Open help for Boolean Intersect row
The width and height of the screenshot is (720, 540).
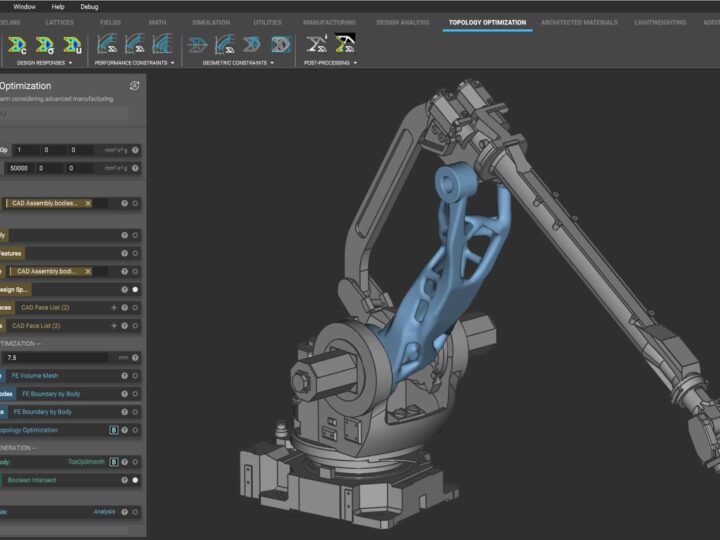pyautogui.click(x=124, y=480)
